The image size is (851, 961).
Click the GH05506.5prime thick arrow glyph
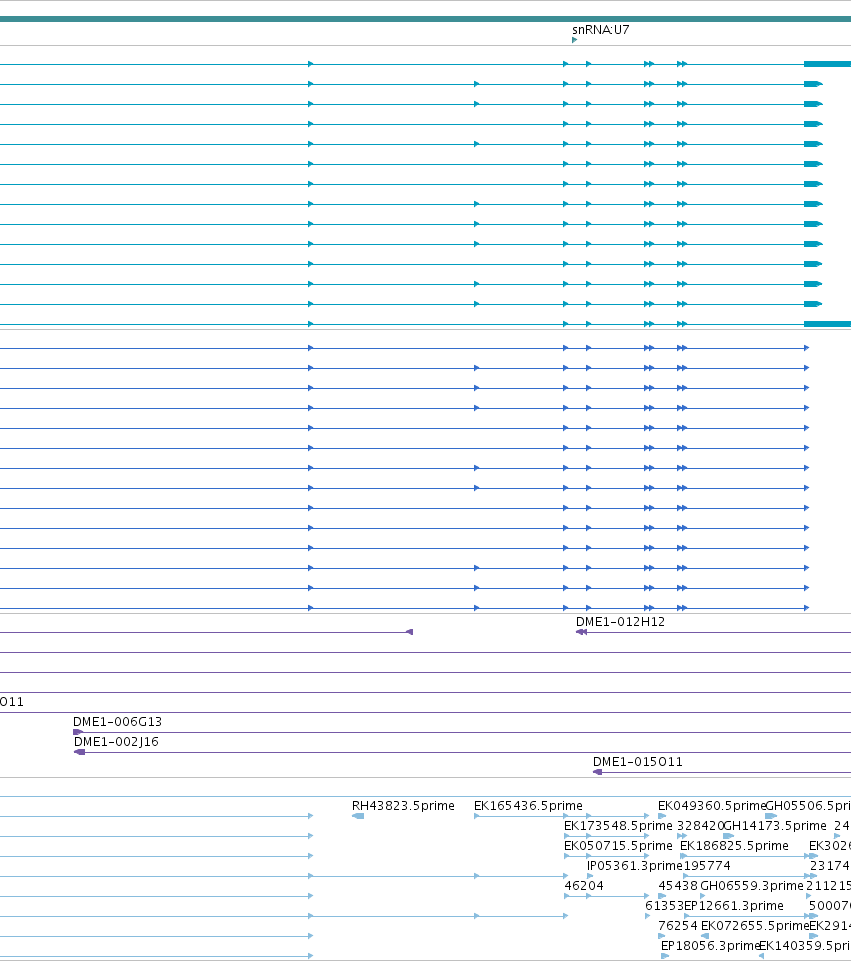pos(771,816)
